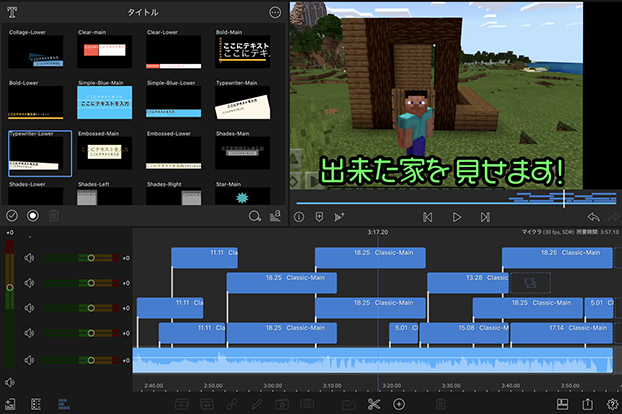Jump to previous edit point
Viewport: 622px width, 414px height.
428,217
